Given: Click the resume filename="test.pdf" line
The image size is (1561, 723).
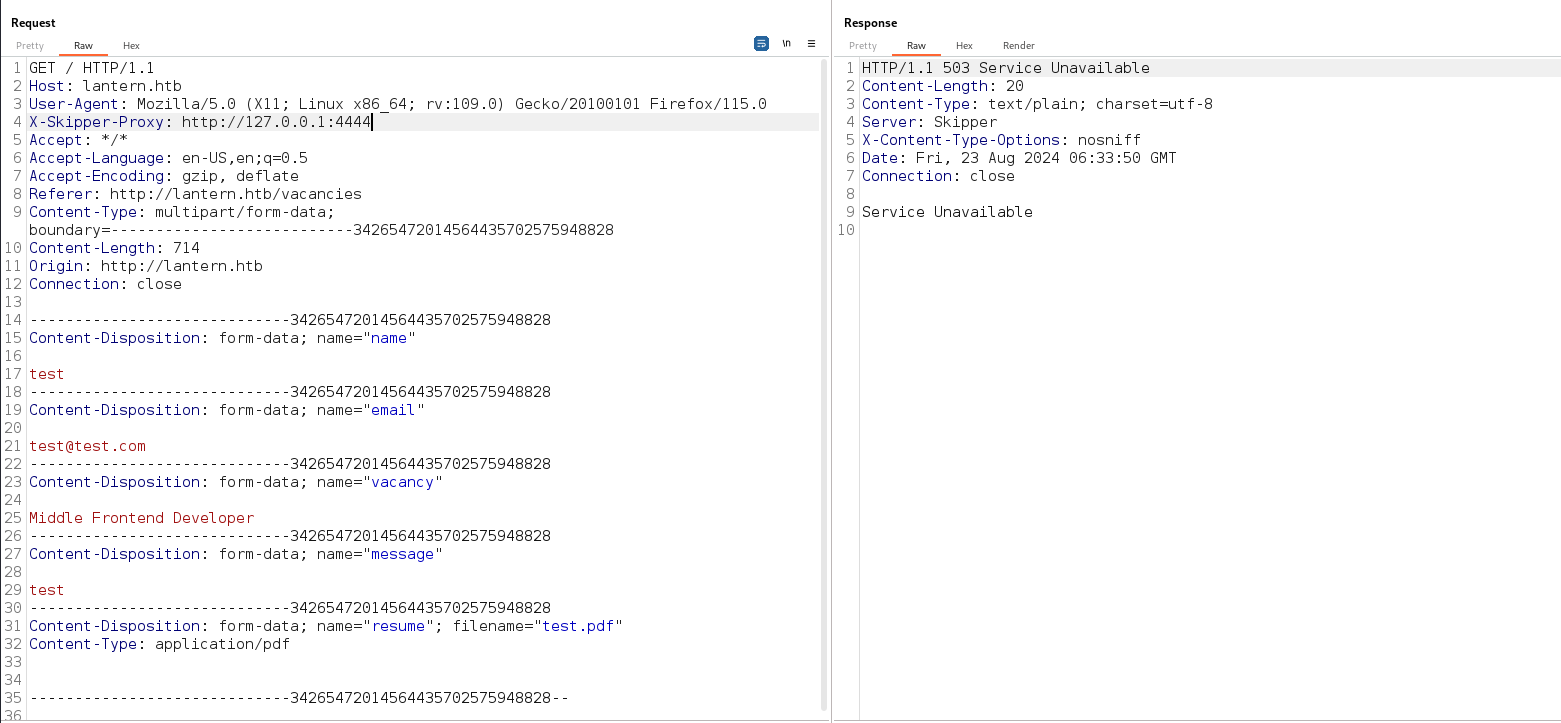Looking at the screenshot, I should (x=326, y=626).
